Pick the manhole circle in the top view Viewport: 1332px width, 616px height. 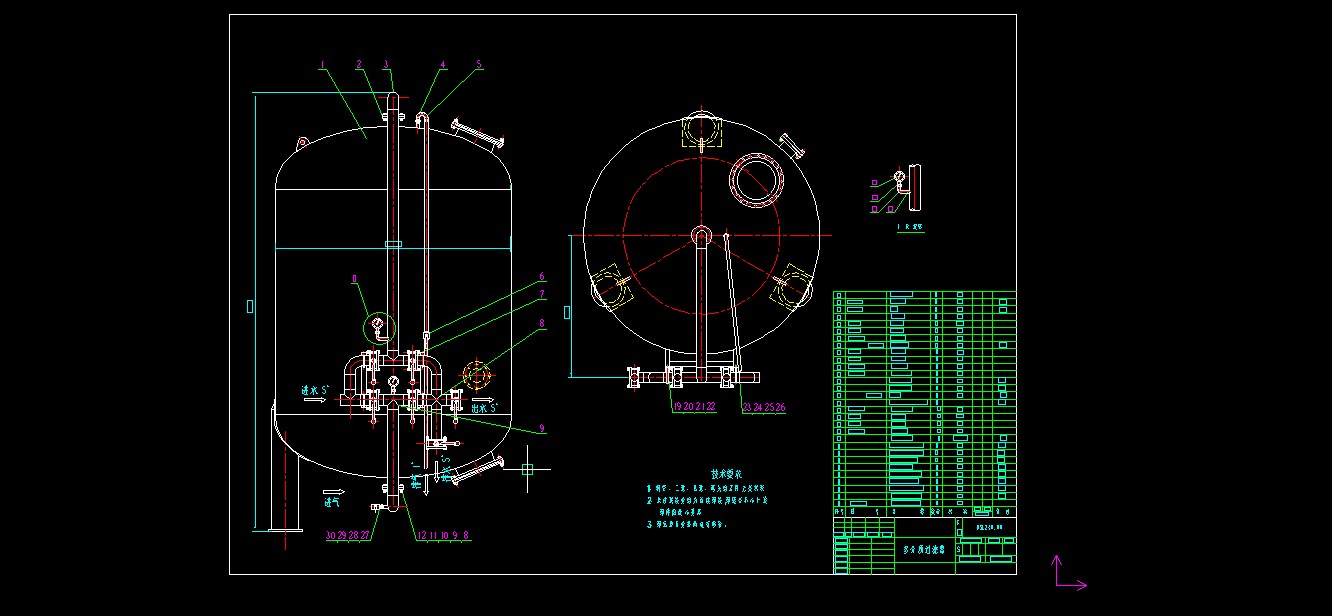(x=757, y=180)
